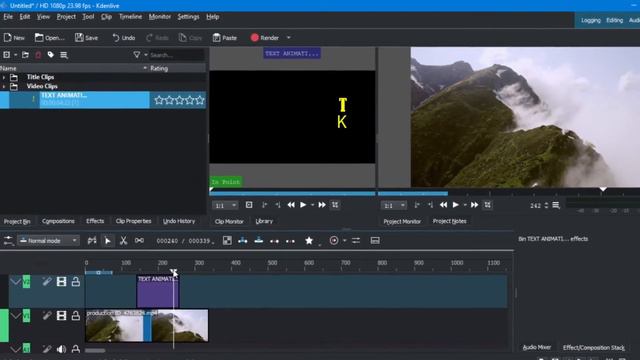Image resolution: width=640 pixels, height=360 pixels.
Task: Select the razor cut tool in timeline toolbar
Action: click(123, 240)
